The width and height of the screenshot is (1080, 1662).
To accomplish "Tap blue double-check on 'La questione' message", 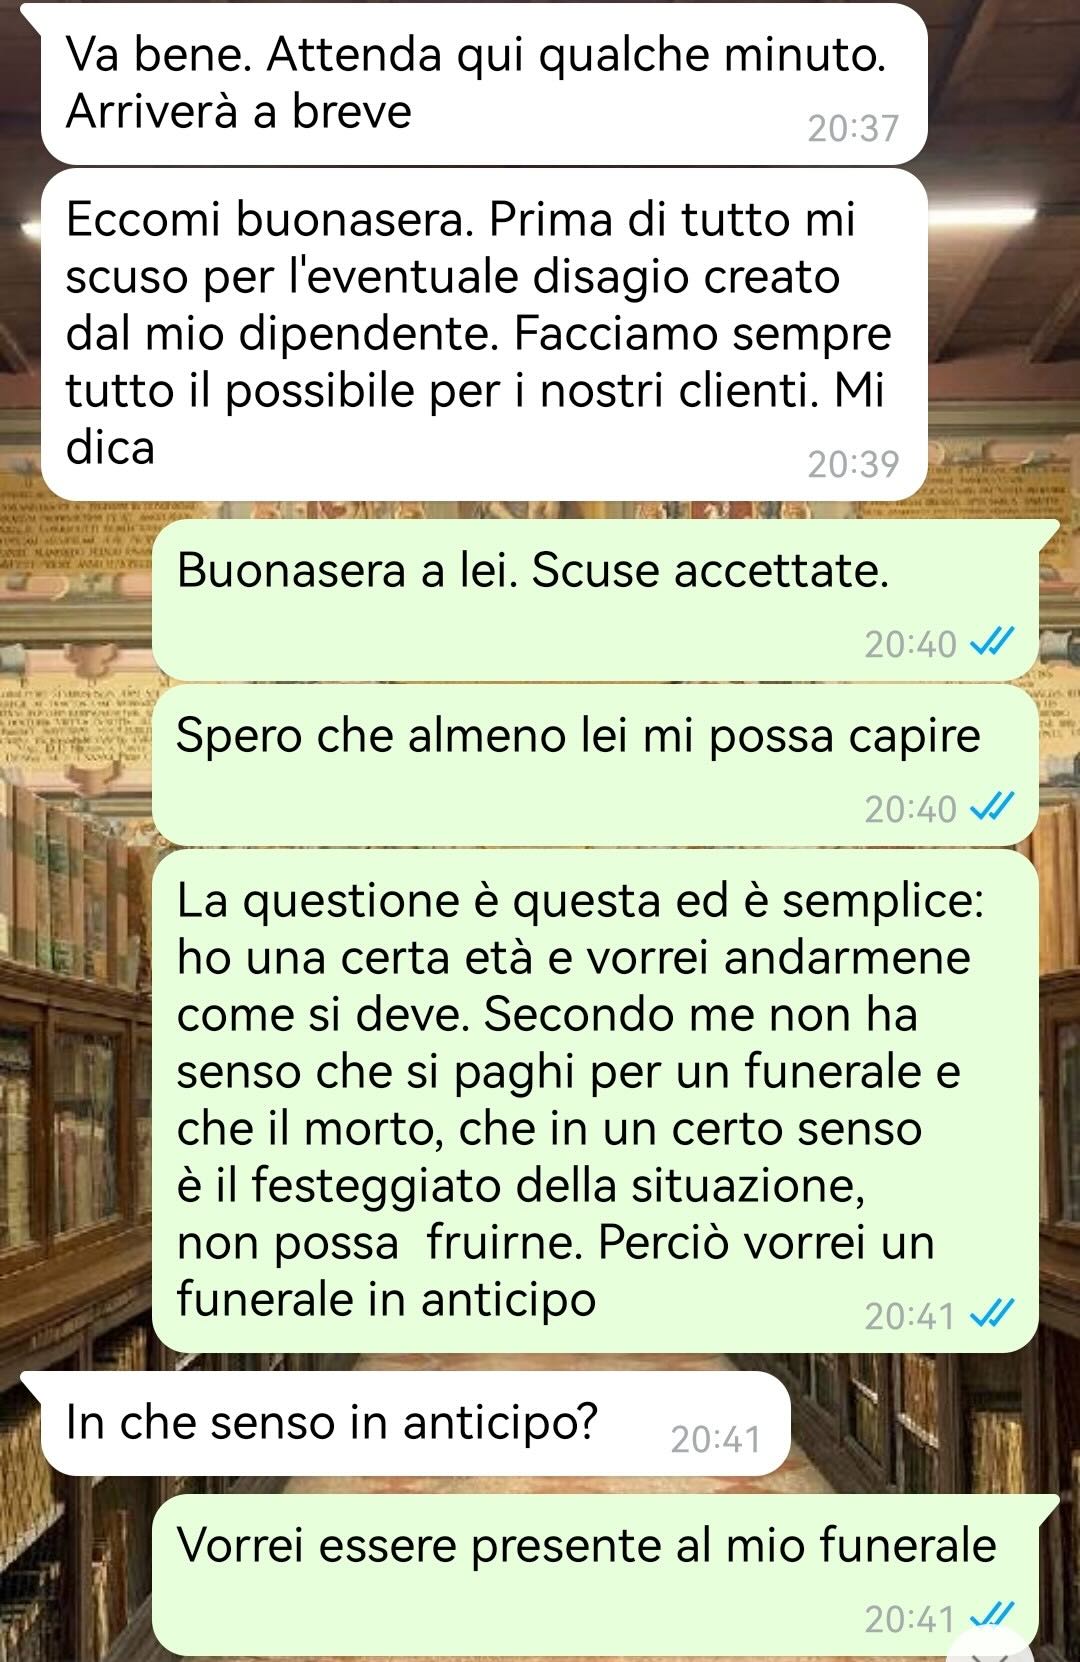I will pyautogui.click(x=994, y=1314).
